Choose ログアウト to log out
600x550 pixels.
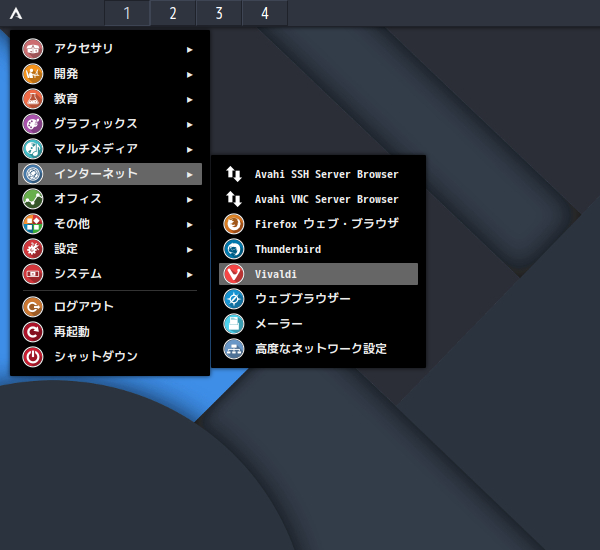[110, 307]
